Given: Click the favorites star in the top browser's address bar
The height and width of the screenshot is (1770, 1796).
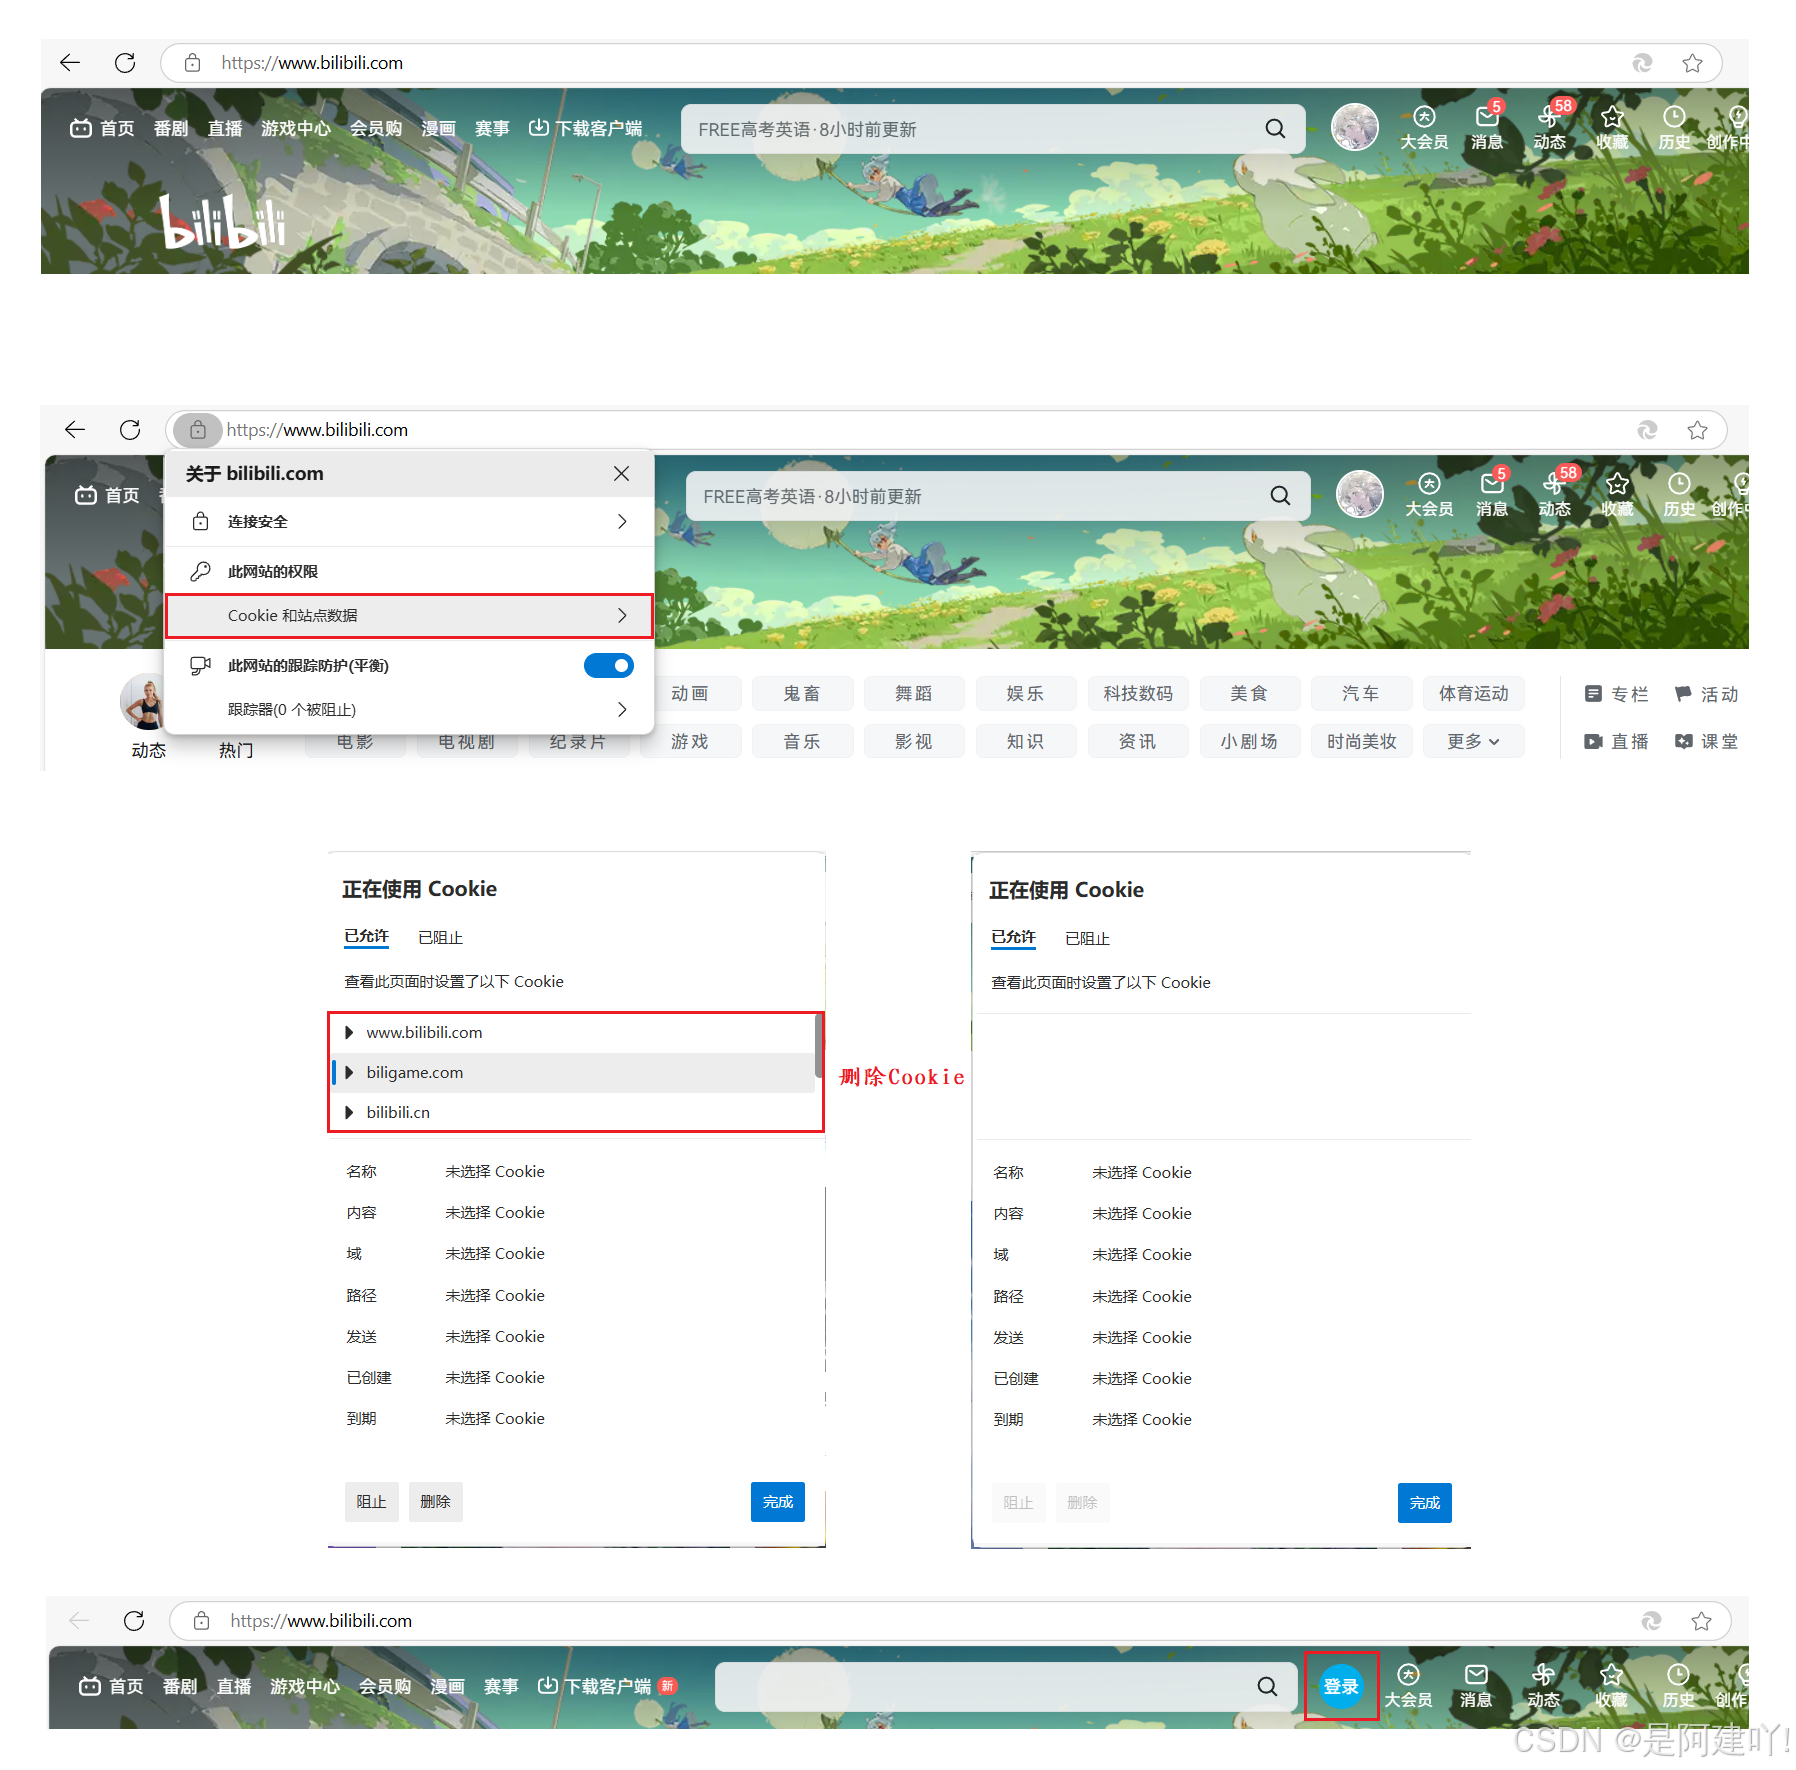Looking at the screenshot, I should 1692,63.
